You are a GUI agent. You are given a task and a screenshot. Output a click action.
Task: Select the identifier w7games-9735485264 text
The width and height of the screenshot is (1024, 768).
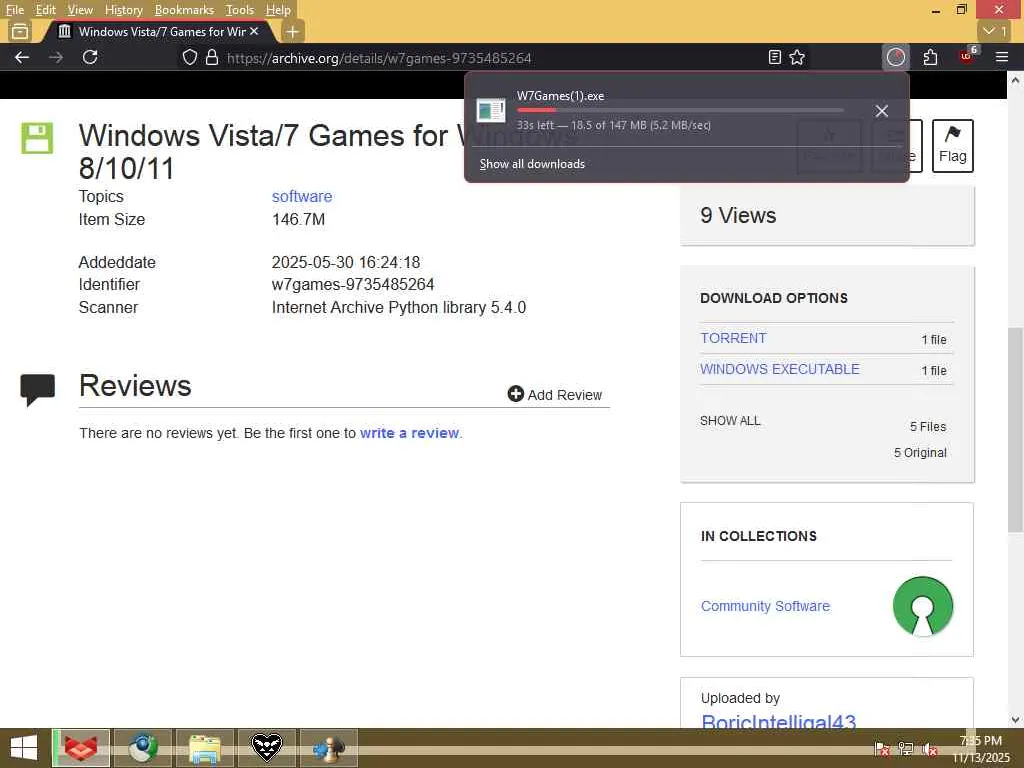(353, 285)
